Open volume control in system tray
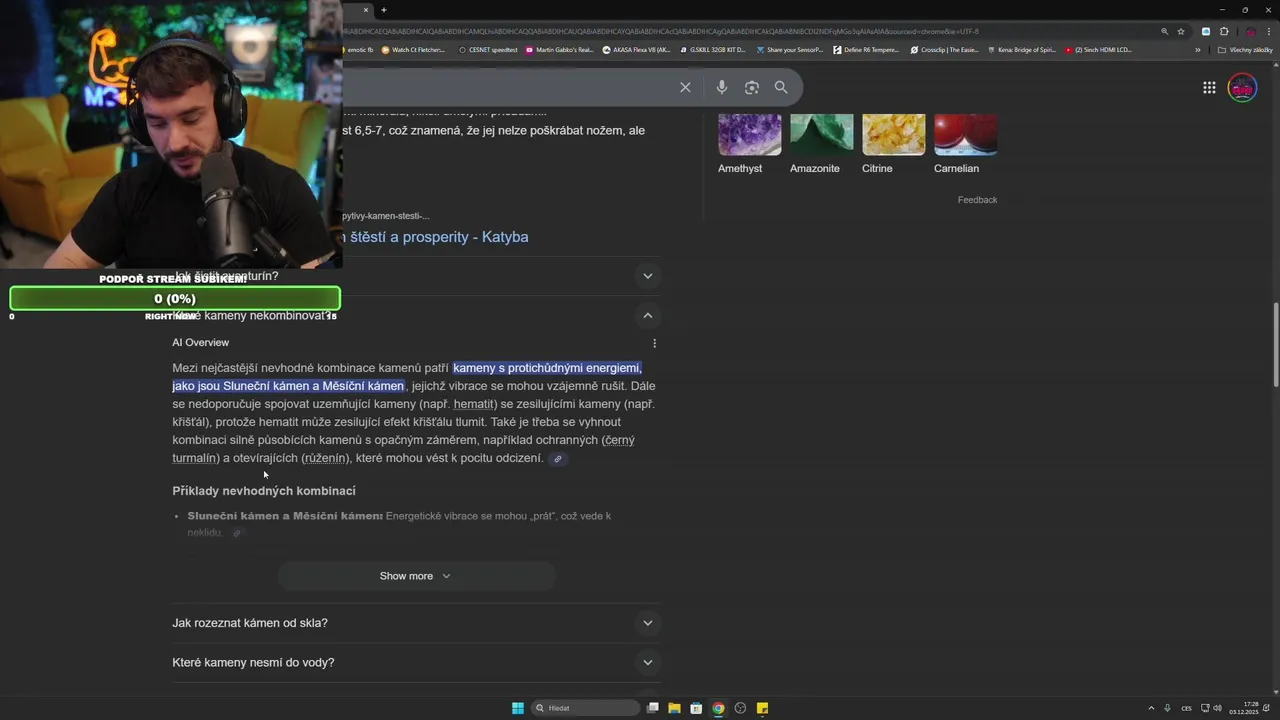This screenshot has width=1280, height=720. point(1217,708)
